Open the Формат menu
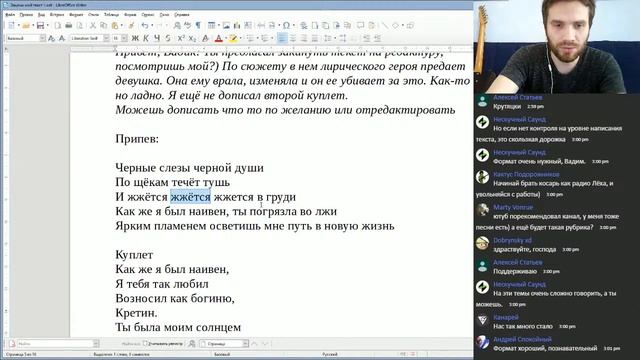The width and height of the screenshot is (640, 360). click(x=76, y=15)
